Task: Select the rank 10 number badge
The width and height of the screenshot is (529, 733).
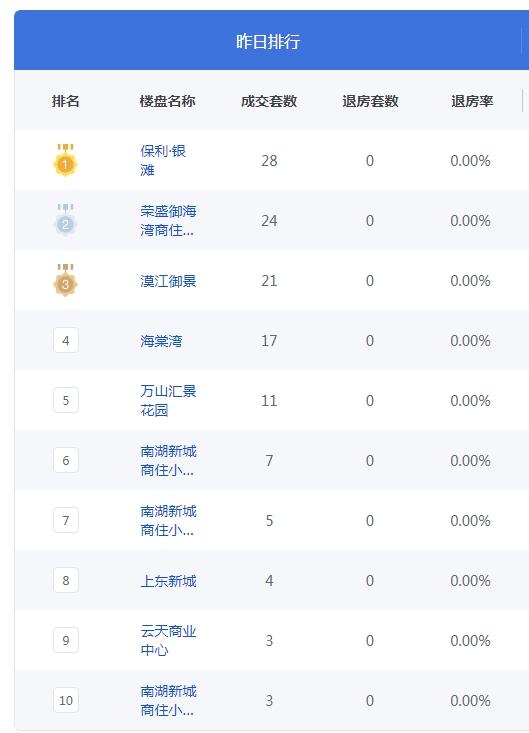Action: coord(66,700)
